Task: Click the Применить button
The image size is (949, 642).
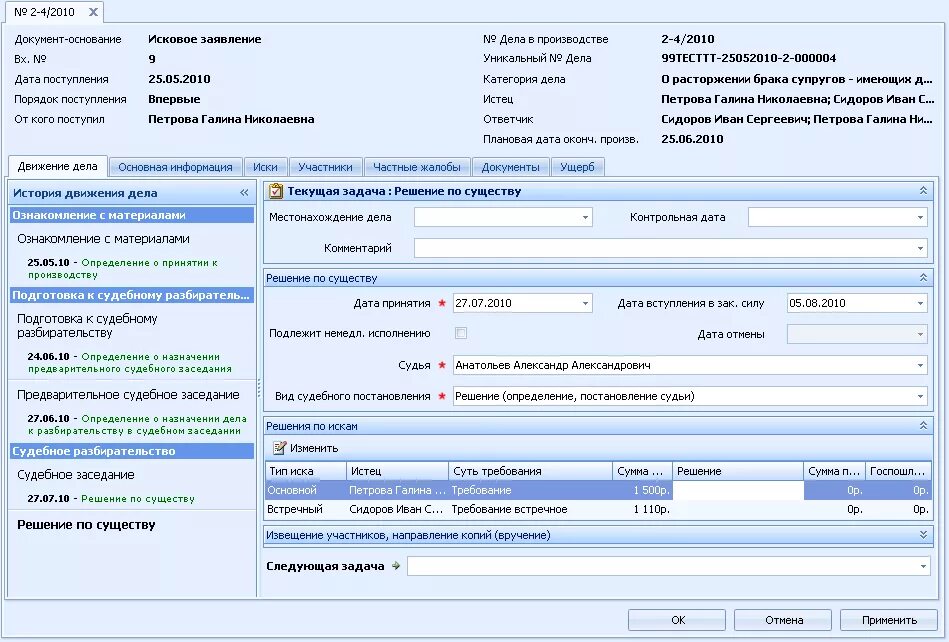Action: (889, 620)
